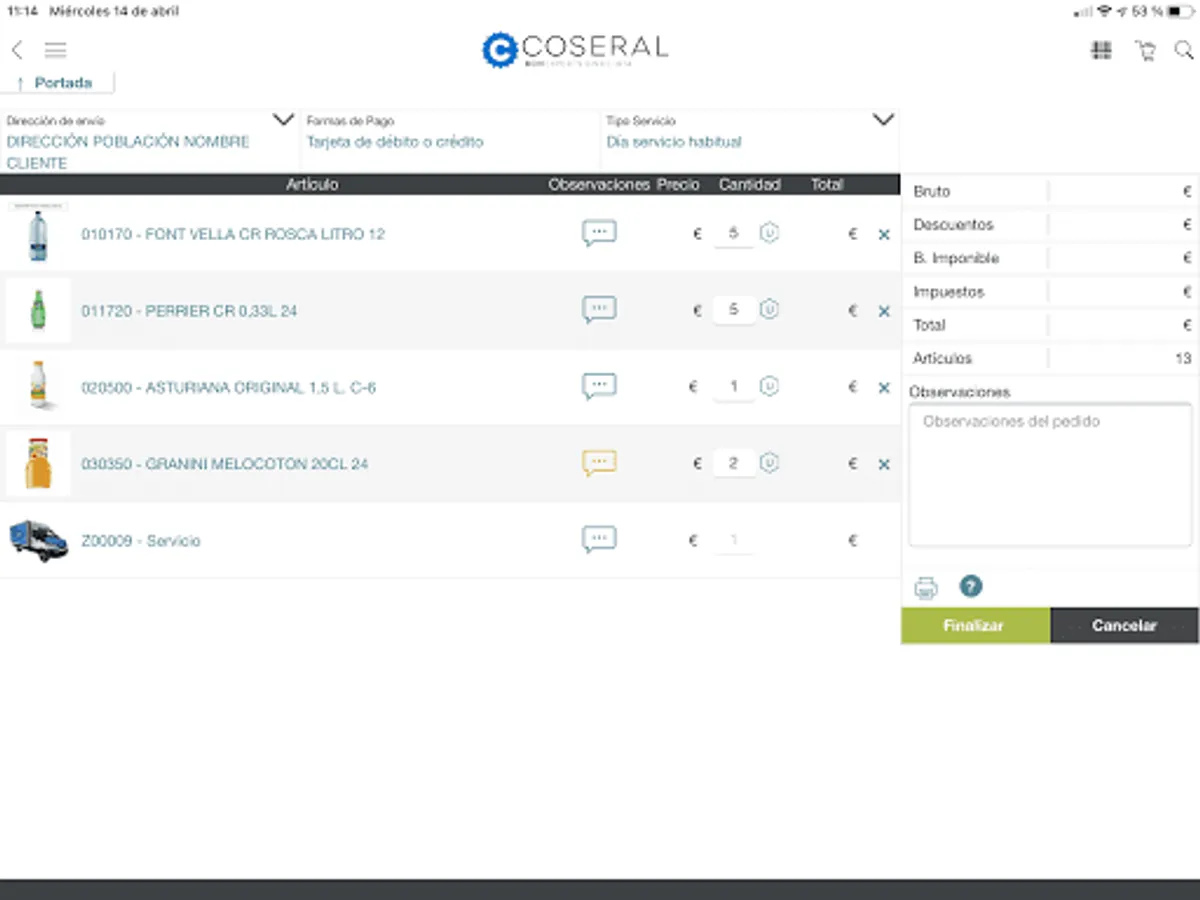Viewport: 1200px width, 900px height.
Task: Remove PERRIER from the order
Action: 884,311
